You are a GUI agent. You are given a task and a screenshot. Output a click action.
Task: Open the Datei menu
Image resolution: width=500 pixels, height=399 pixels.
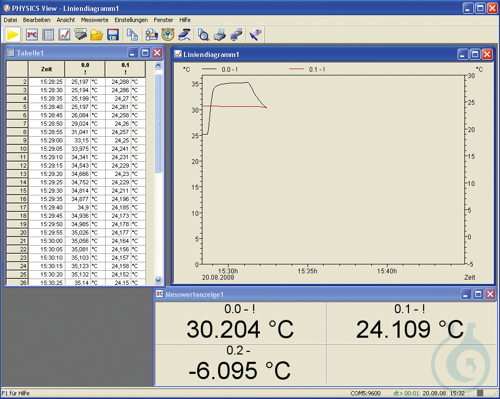pos(10,20)
